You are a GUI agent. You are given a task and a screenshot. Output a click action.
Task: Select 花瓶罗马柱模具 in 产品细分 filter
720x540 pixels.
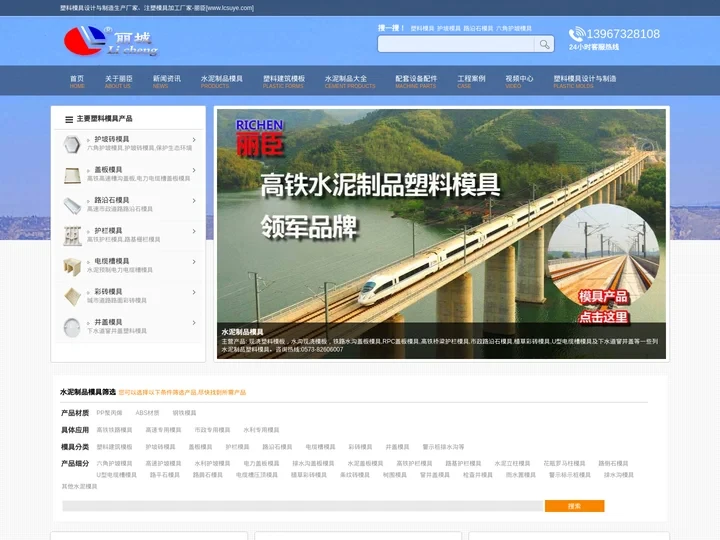[564, 463]
